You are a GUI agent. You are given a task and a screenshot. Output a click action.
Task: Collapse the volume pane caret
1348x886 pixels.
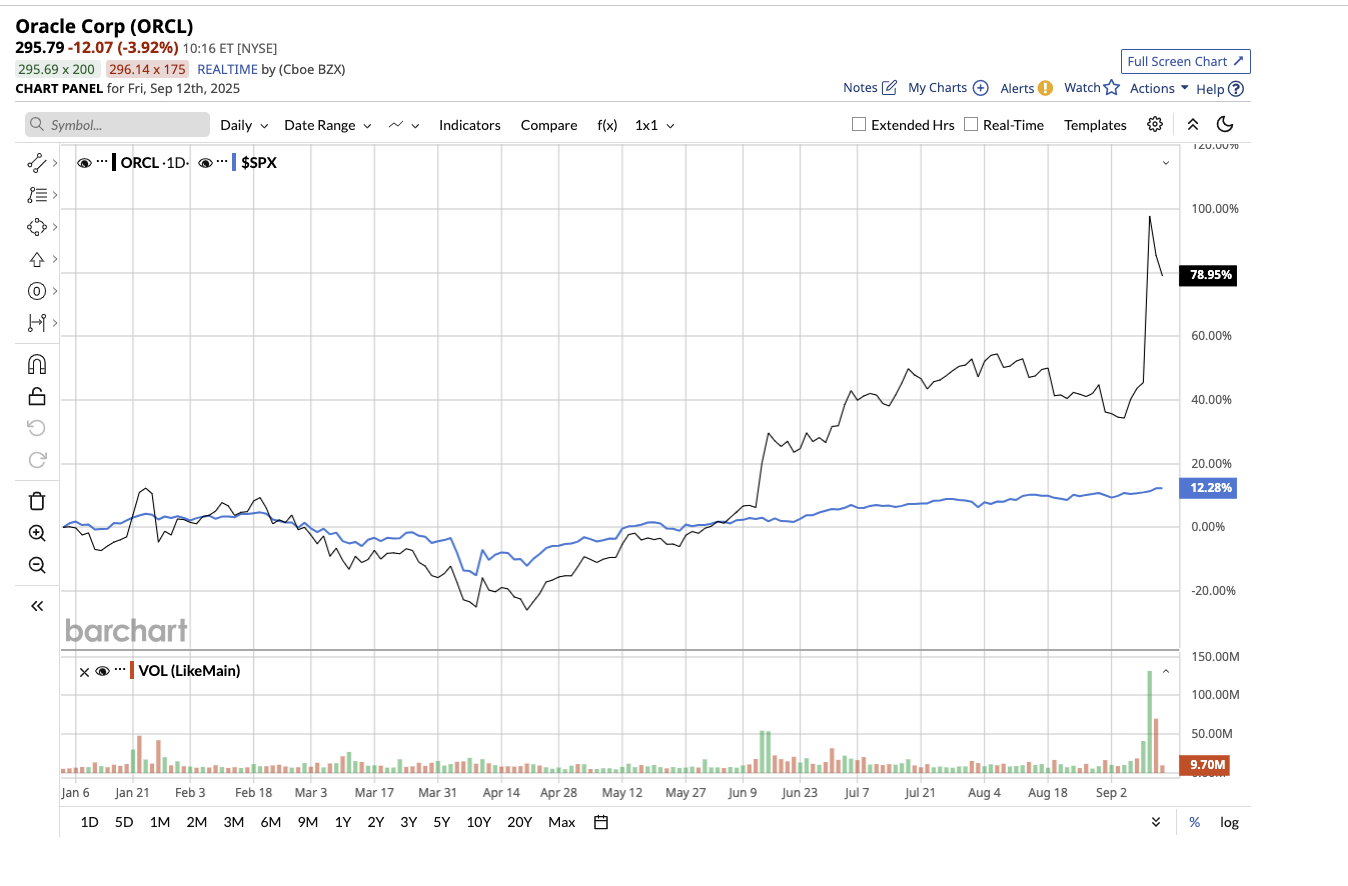point(1165,671)
